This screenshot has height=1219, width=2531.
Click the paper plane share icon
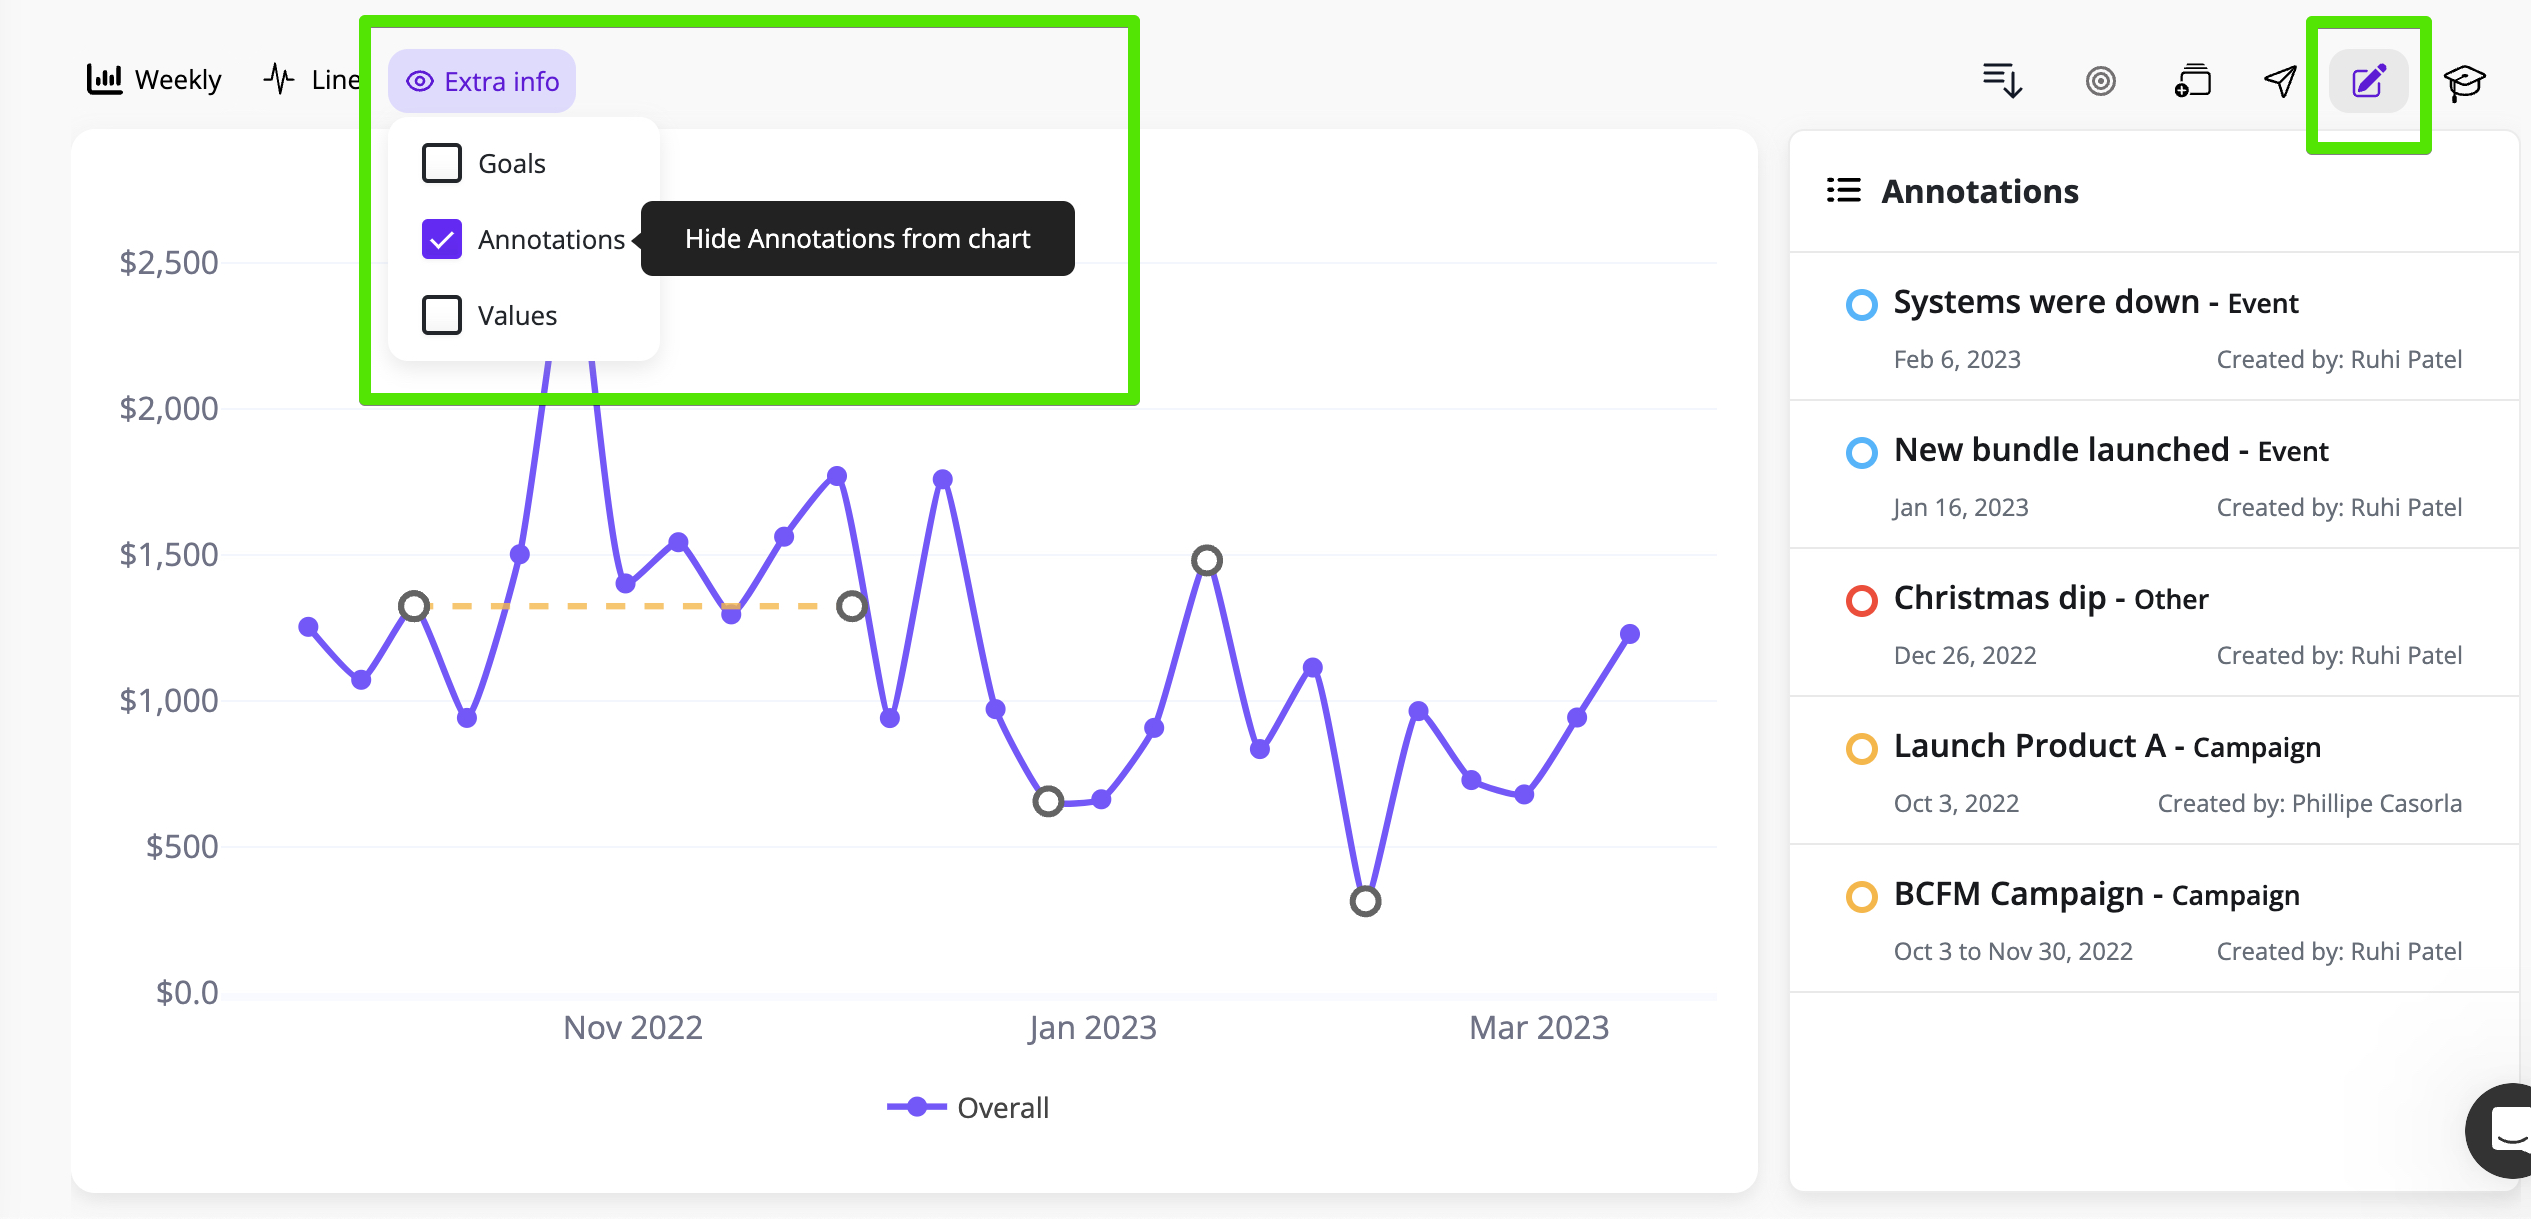[2280, 81]
